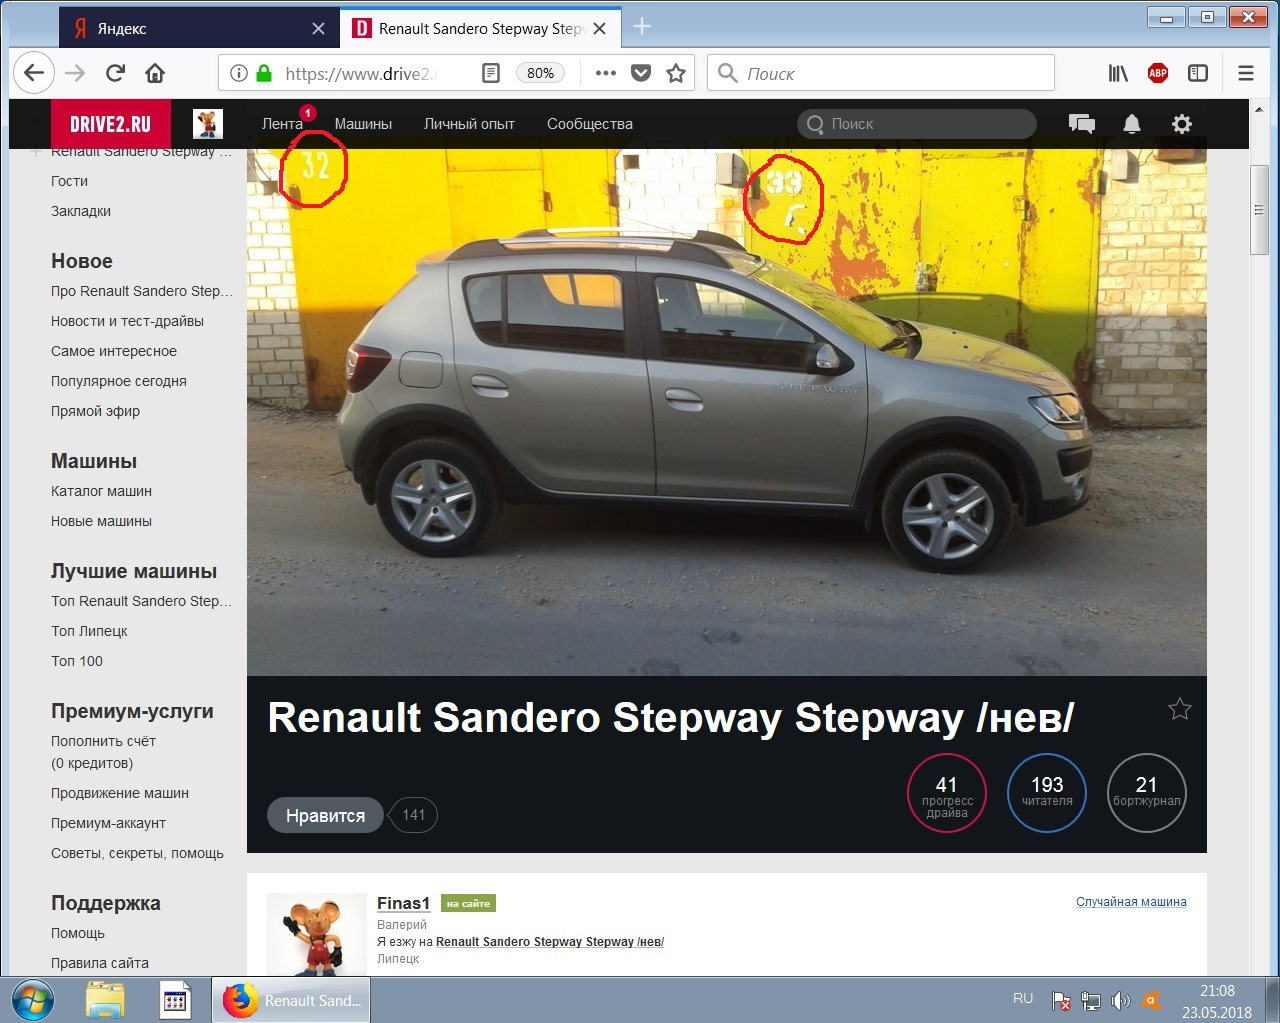1280x1023 pixels.
Task: Reload the current page
Action: [115, 73]
